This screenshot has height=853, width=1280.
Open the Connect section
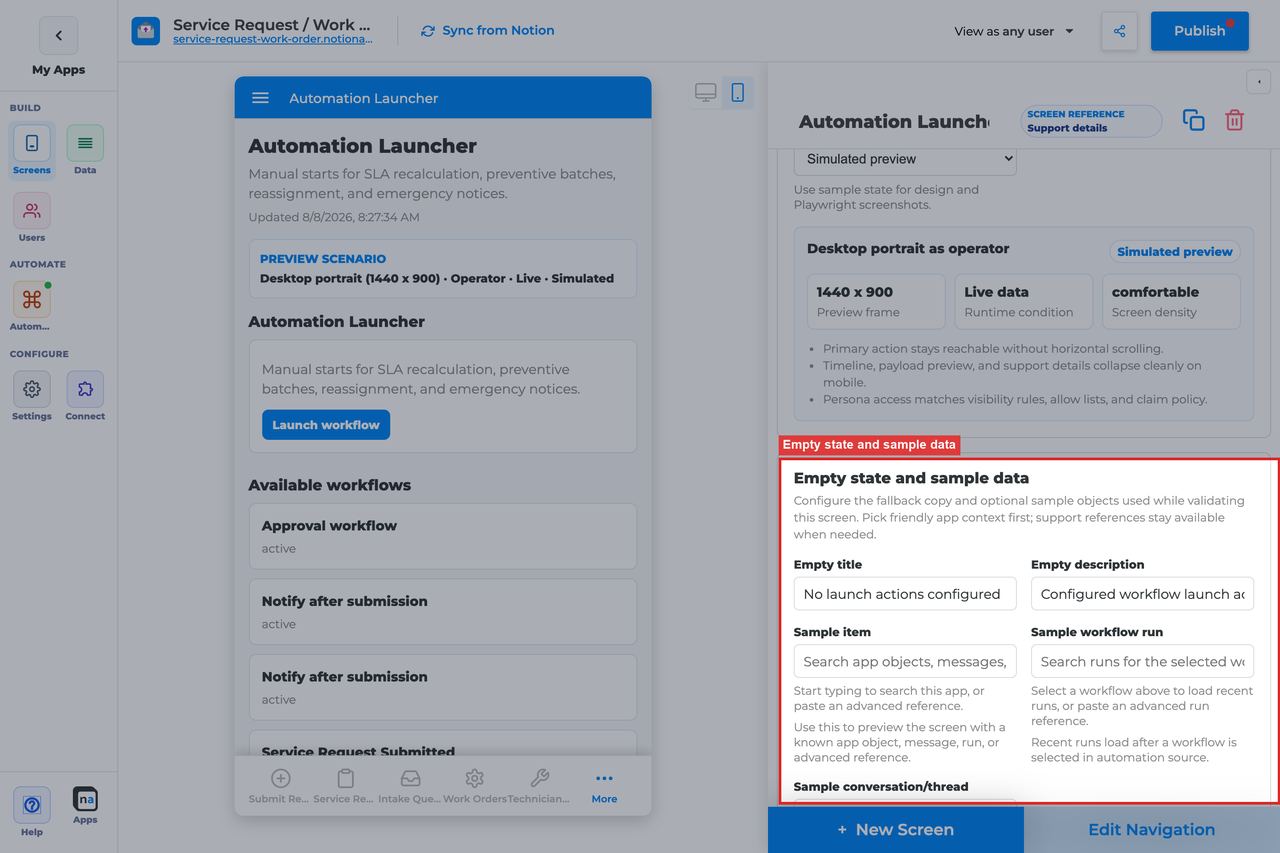[85, 396]
